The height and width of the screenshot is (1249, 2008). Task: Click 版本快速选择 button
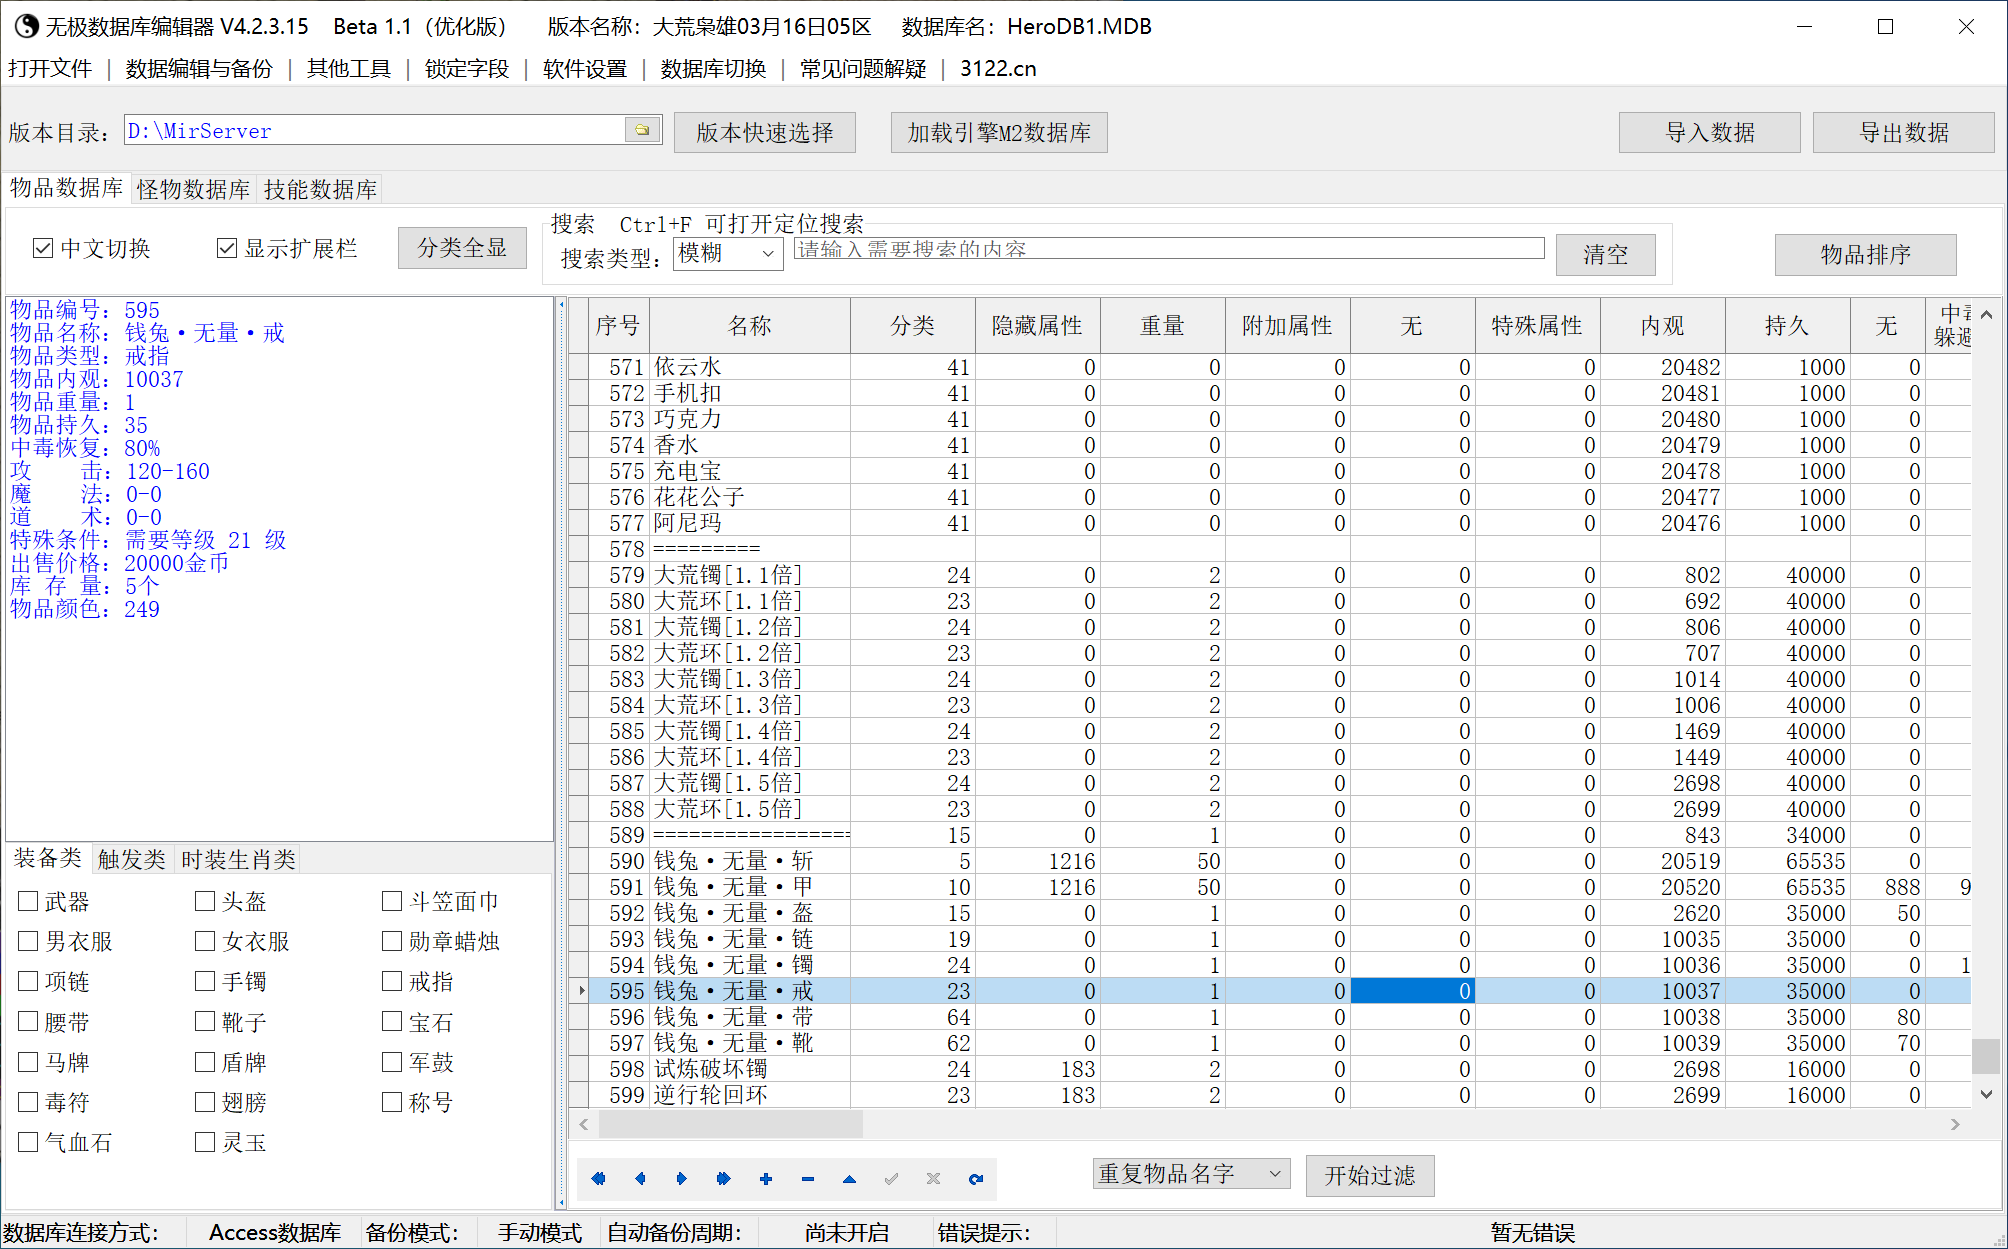coord(765,132)
